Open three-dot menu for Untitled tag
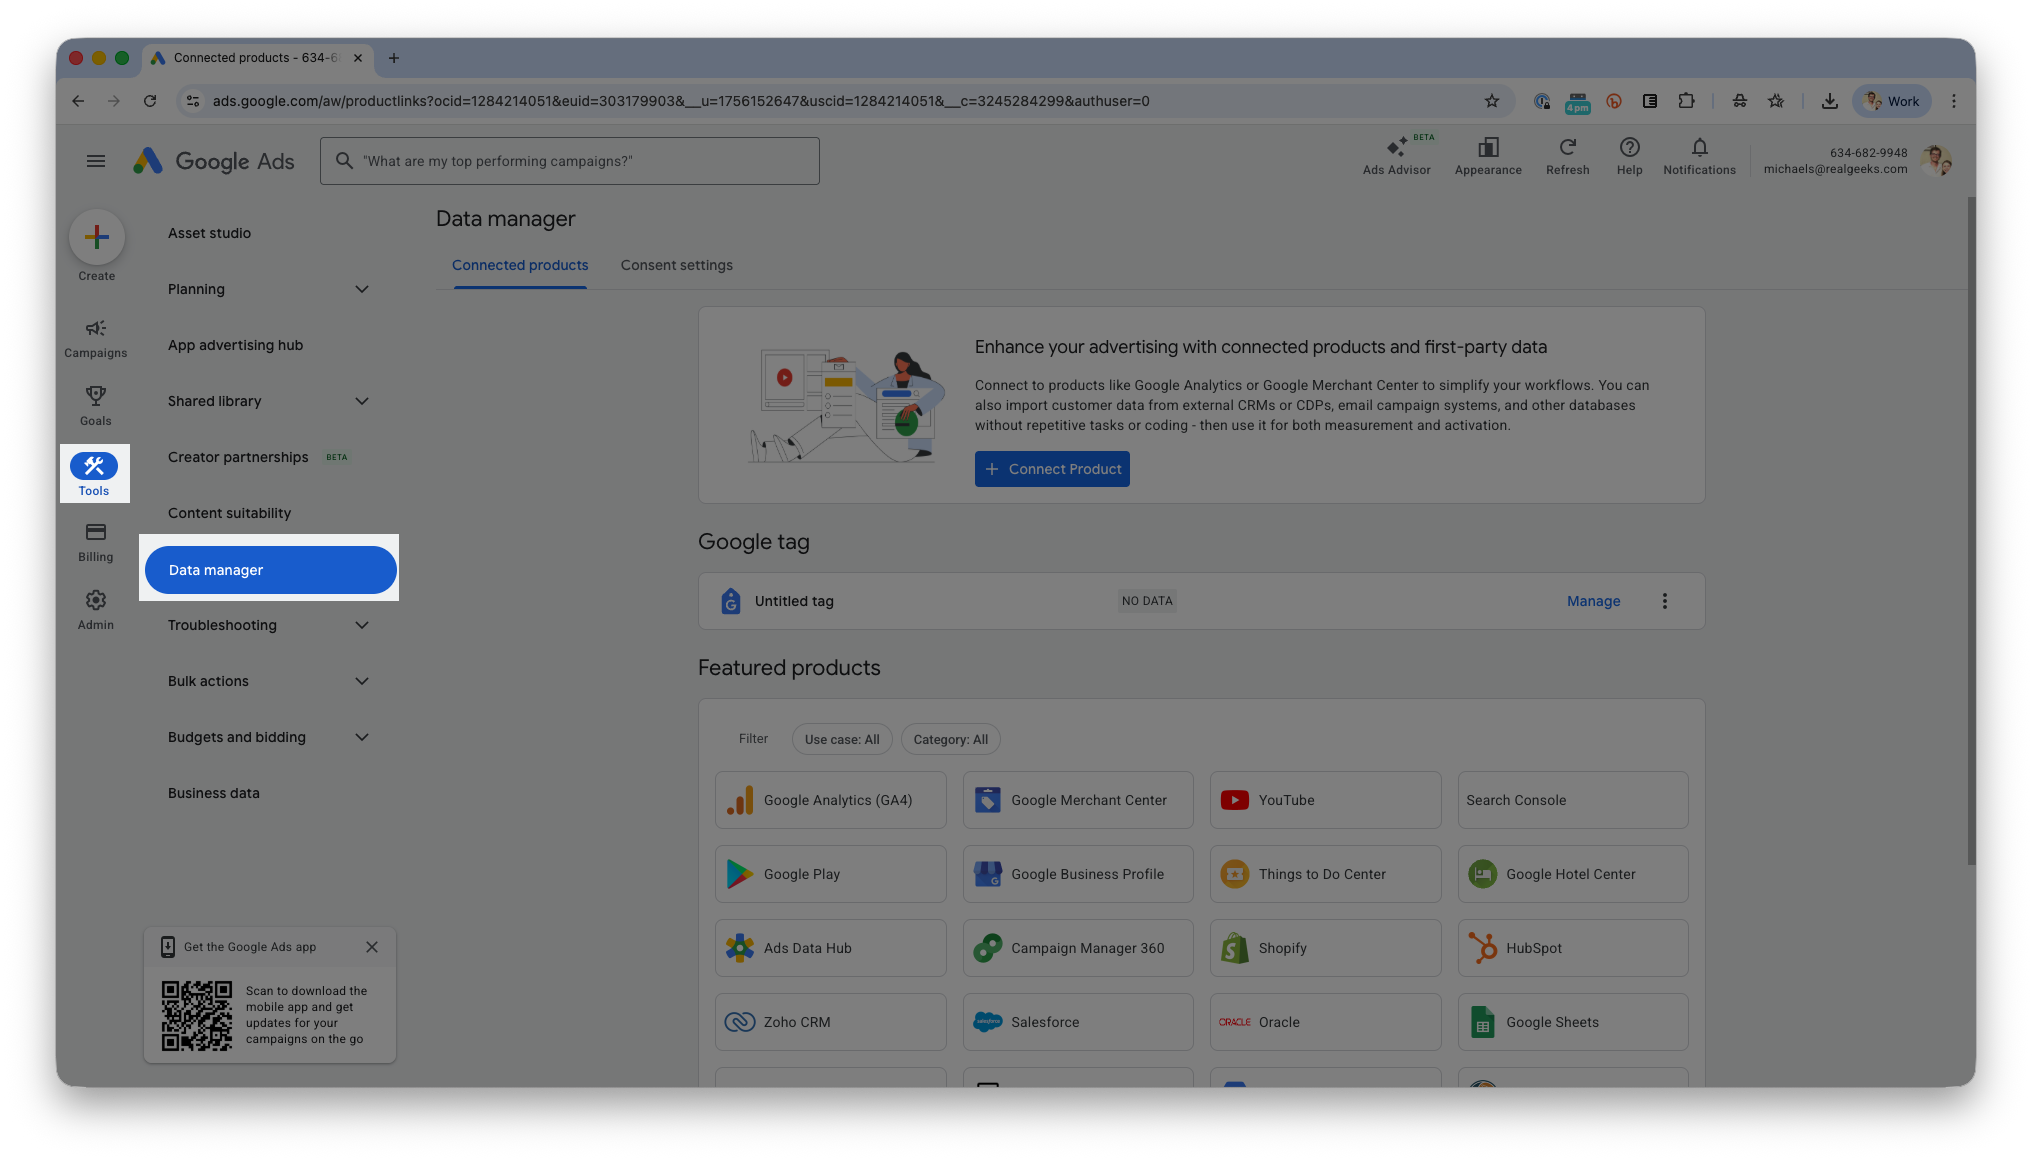 [x=1665, y=601]
